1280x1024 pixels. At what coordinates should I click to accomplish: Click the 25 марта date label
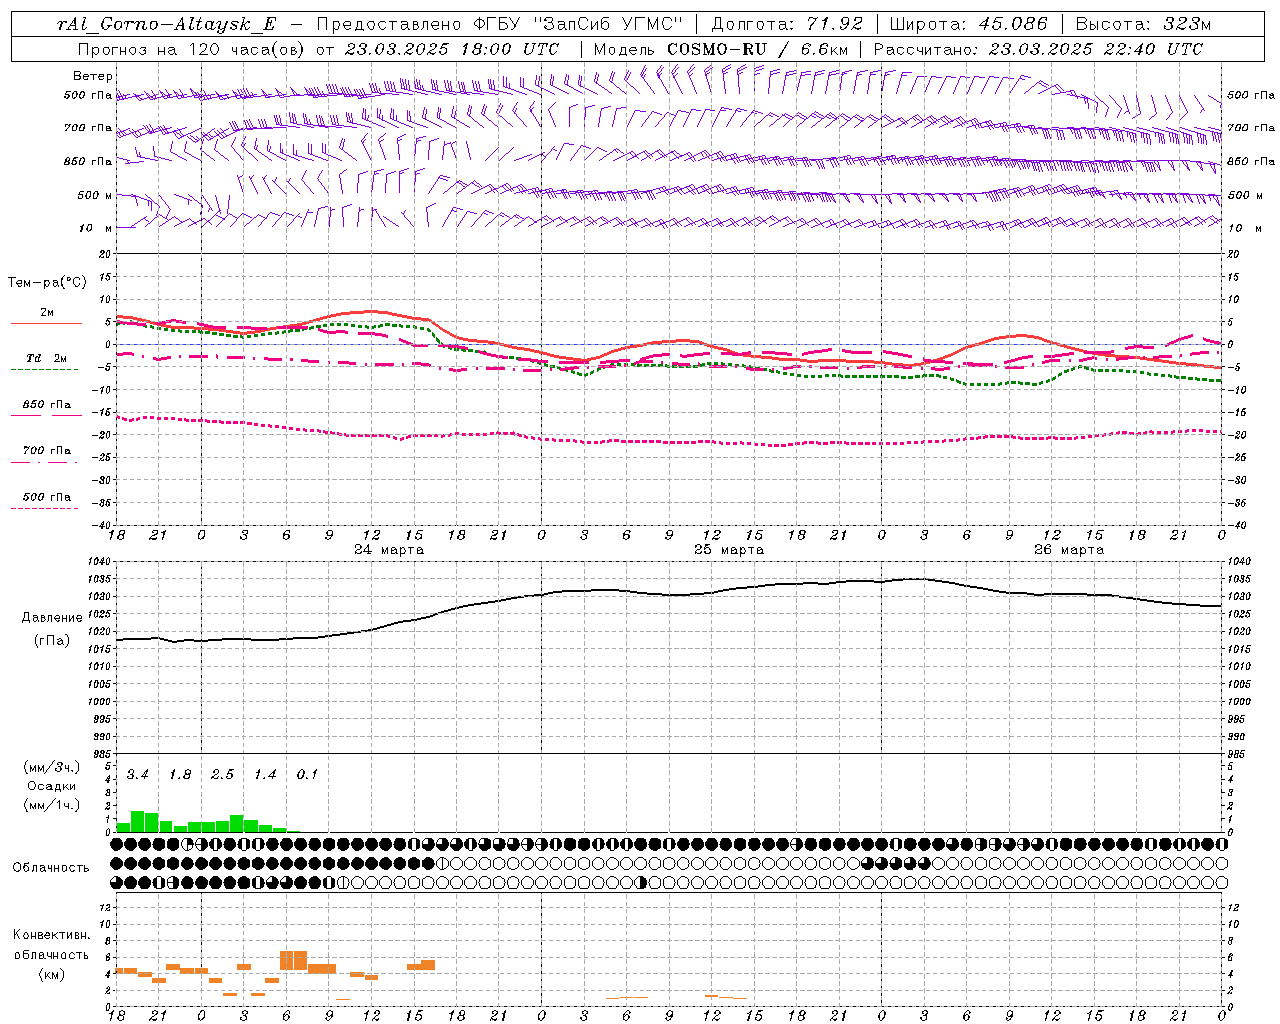pyautogui.click(x=729, y=550)
